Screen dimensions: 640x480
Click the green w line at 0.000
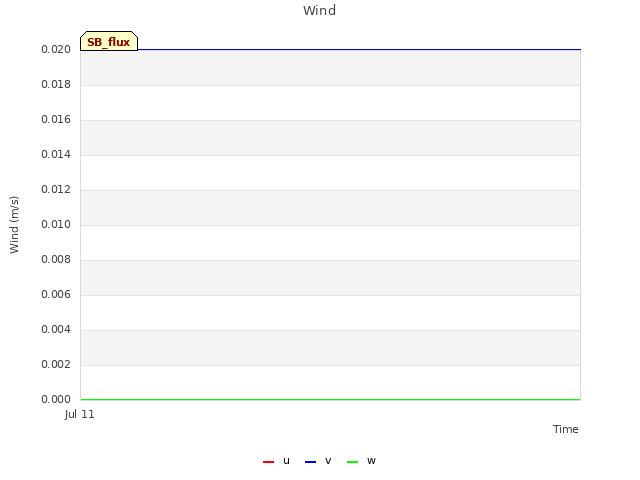331,399
